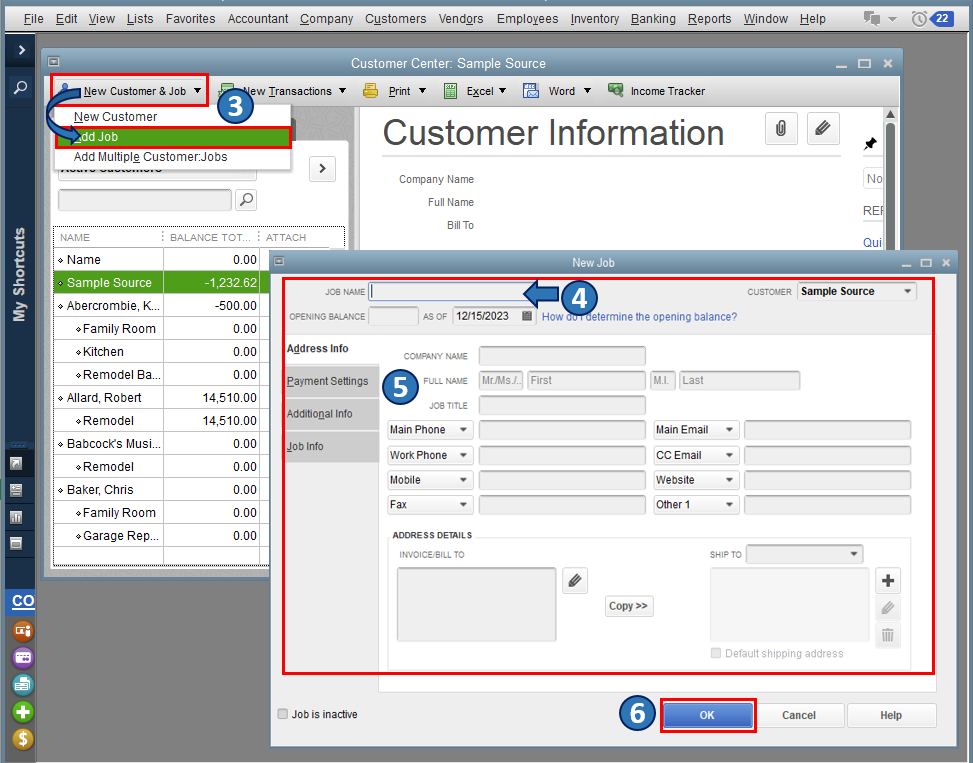Check the Job is inactive checkbox
The height and width of the screenshot is (763, 973).
pyautogui.click(x=283, y=714)
